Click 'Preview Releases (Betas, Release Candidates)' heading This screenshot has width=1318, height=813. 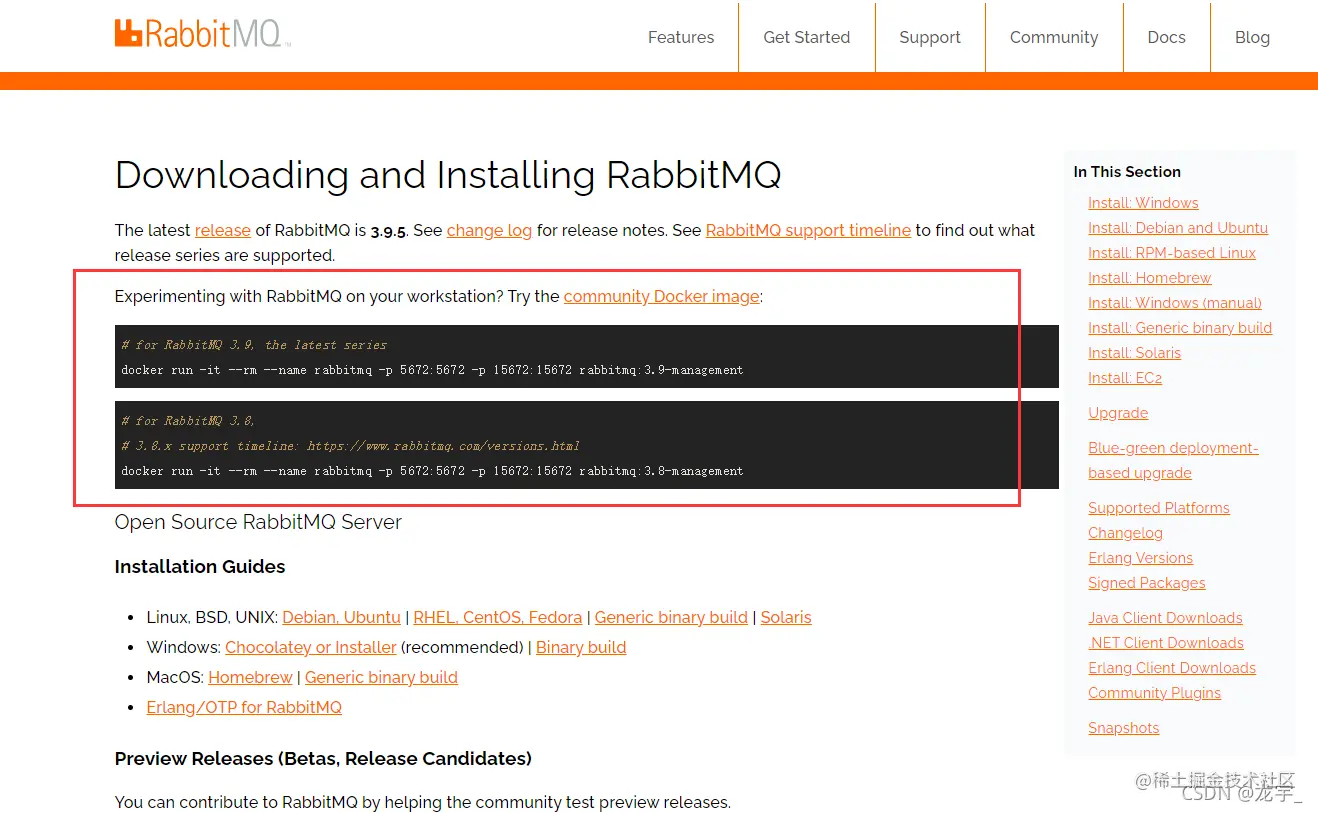click(x=323, y=759)
